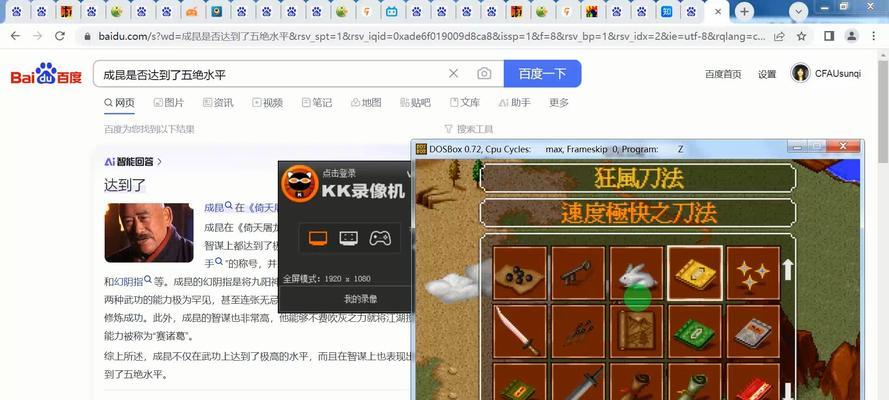Open the unrolled map scroll item
The height and width of the screenshot is (400, 889).
click(636, 331)
